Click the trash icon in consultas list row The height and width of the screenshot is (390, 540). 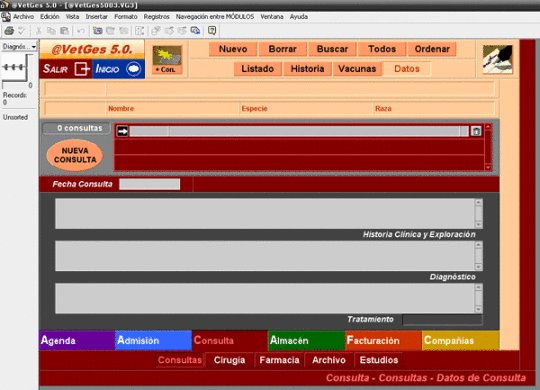(x=476, y=131)
